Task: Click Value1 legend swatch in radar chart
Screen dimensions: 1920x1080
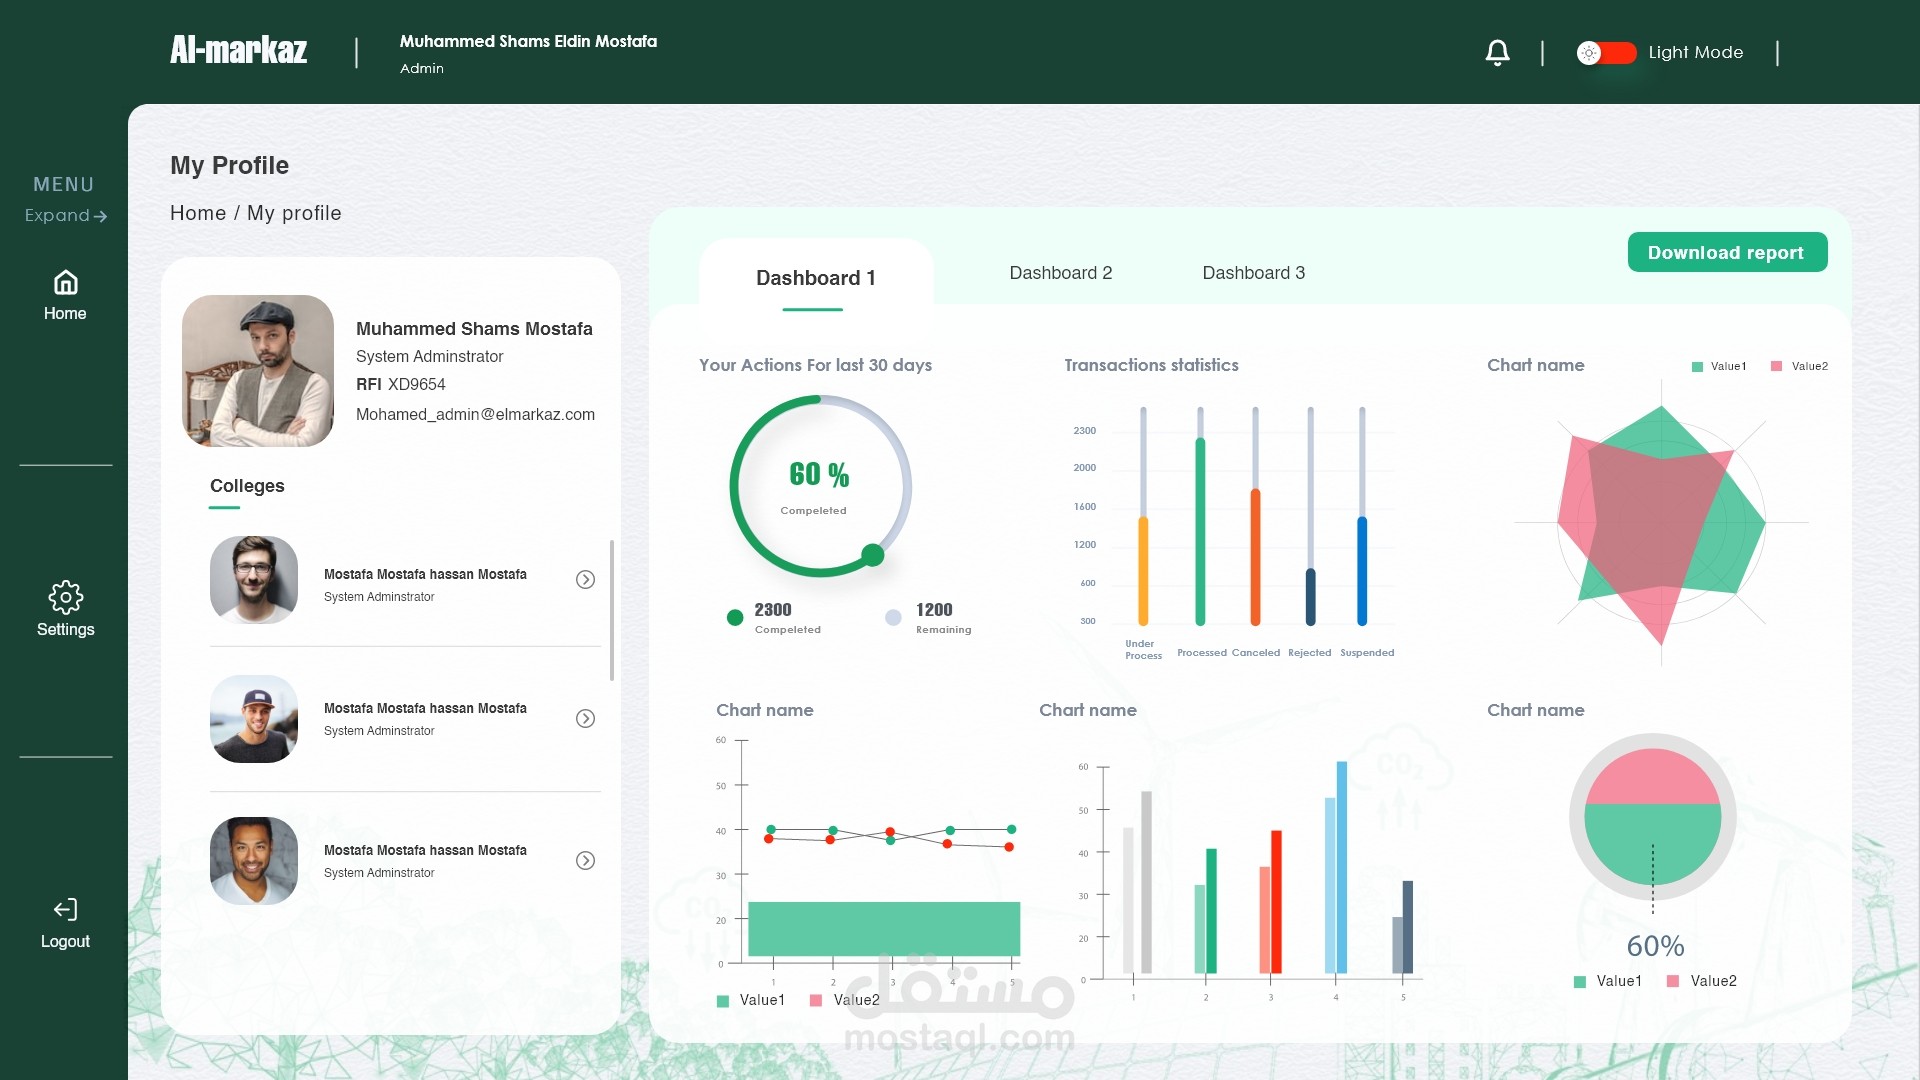Action: (x=1697, y=367)
